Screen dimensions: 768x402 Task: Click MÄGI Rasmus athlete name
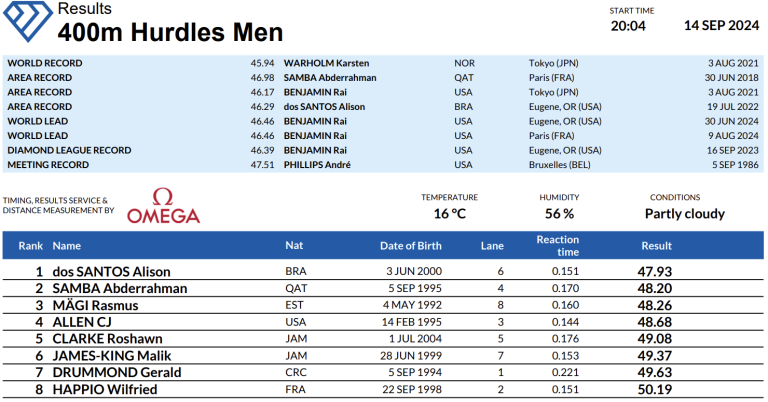pyautogui.click(x=95, y=305)
